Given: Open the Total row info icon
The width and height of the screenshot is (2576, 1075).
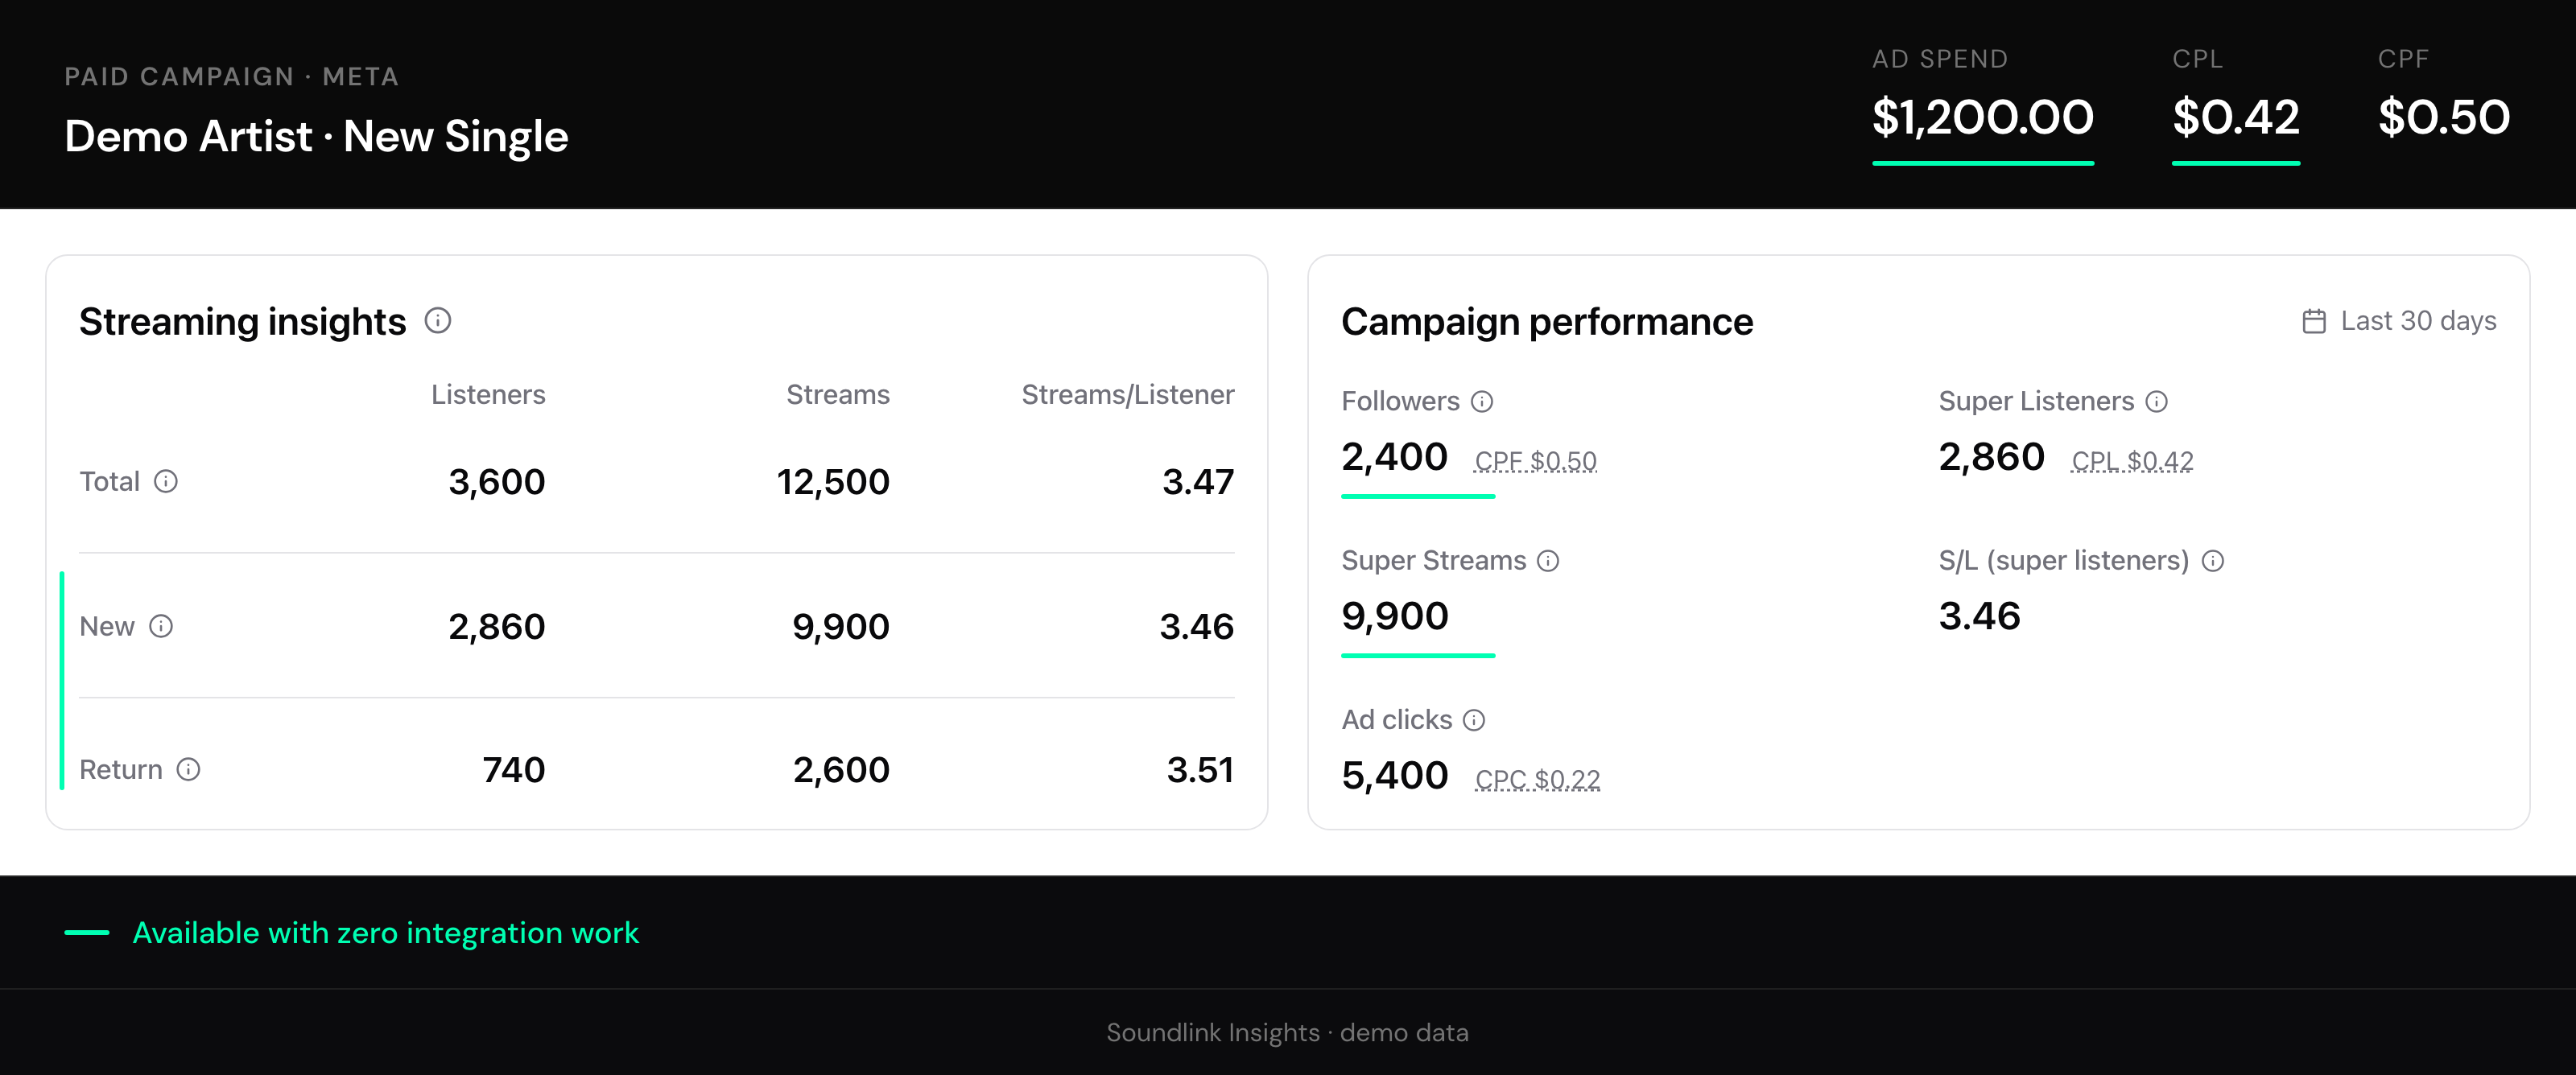Looking at the screenshot, I should [x=166, y=482].
